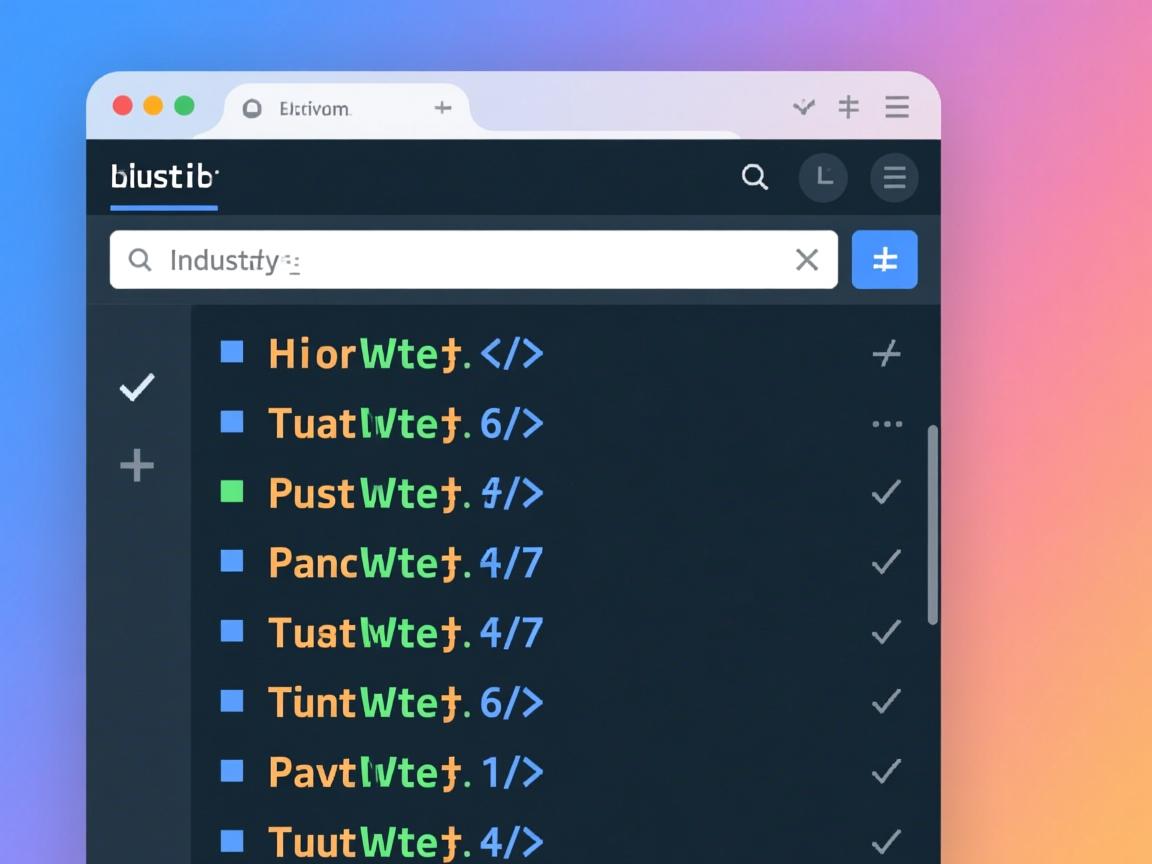Toggle the green square beside PustWtet
The image size is (1152, 864).
click(232, 491)
